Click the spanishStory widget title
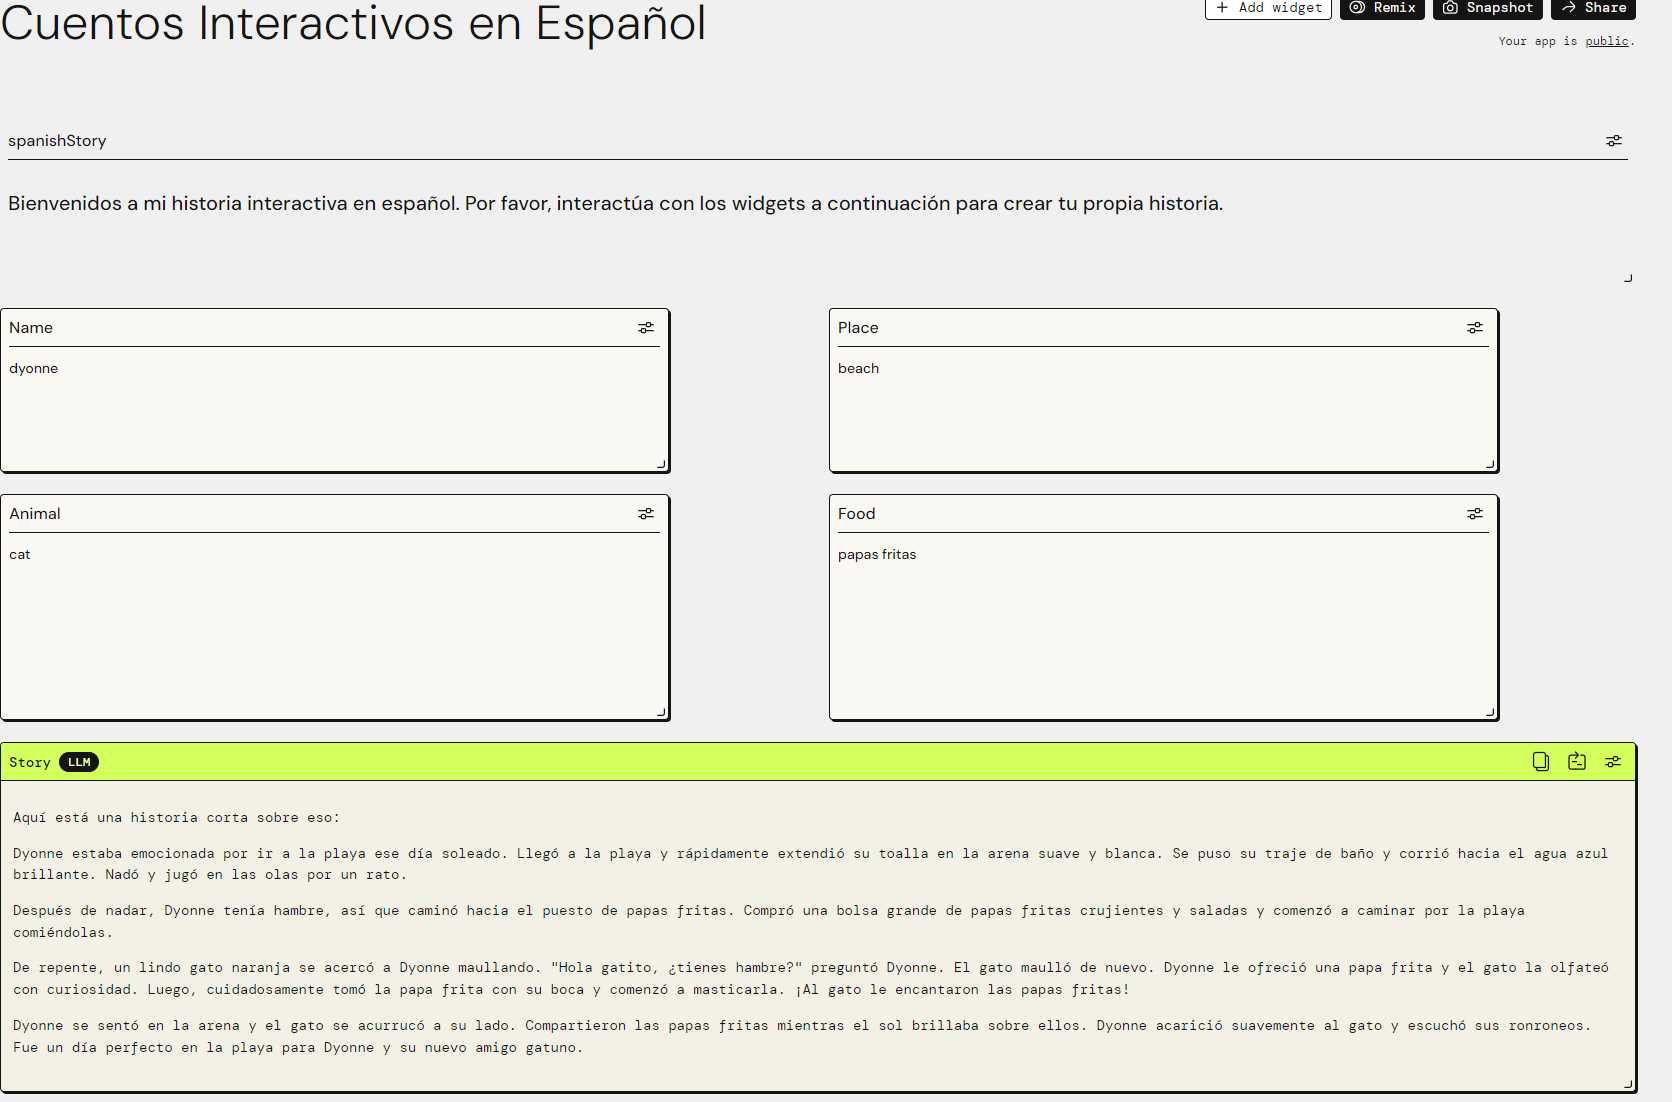1672x1102 pixels. (x=57, y=140)
